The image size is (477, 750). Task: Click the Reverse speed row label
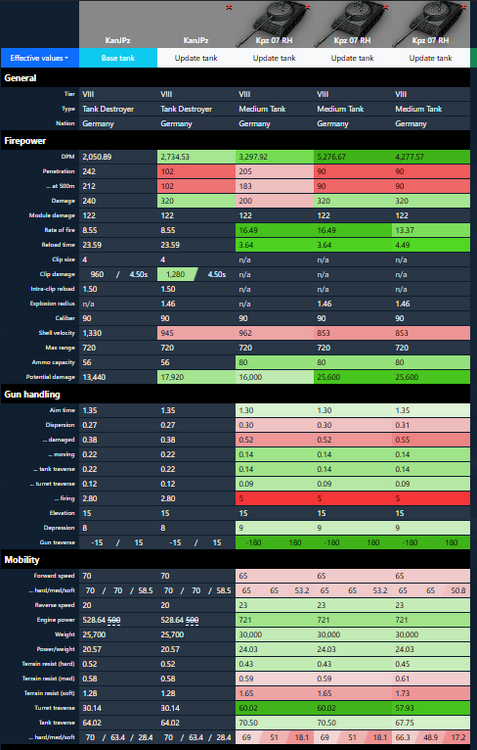pyautogui.click(x=57, y=605)
